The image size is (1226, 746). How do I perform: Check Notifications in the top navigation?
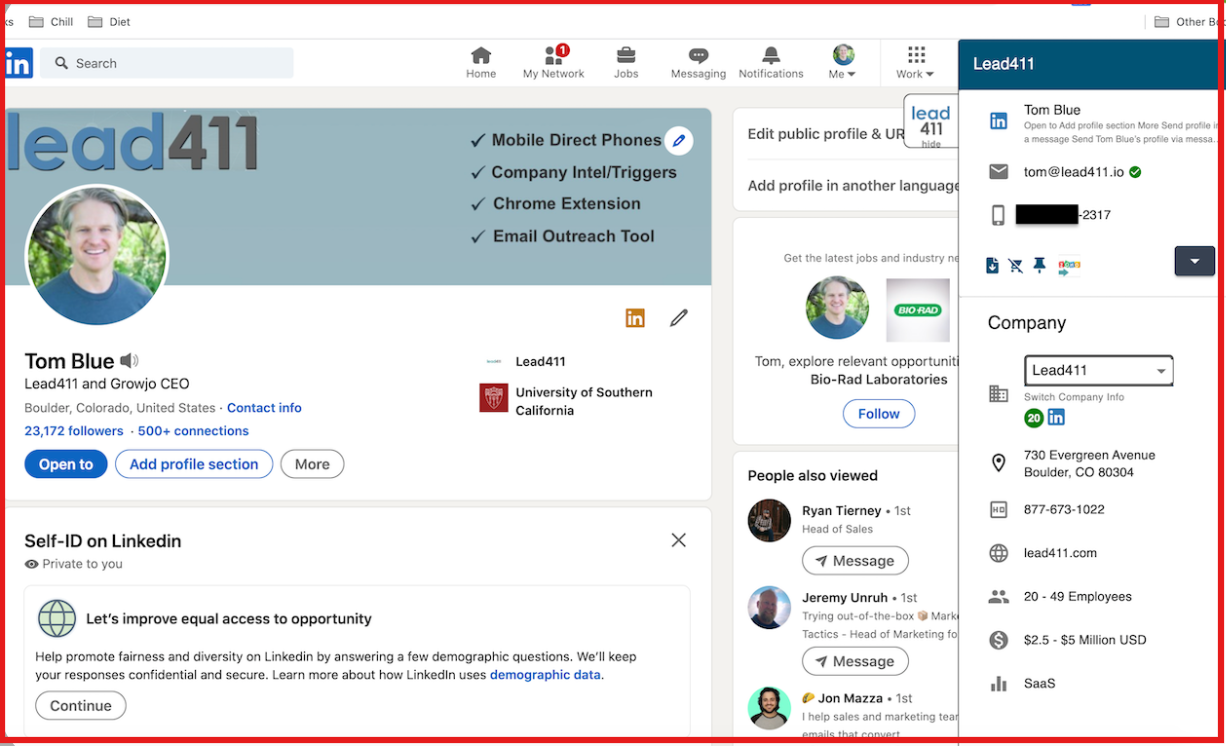[770, 61]
